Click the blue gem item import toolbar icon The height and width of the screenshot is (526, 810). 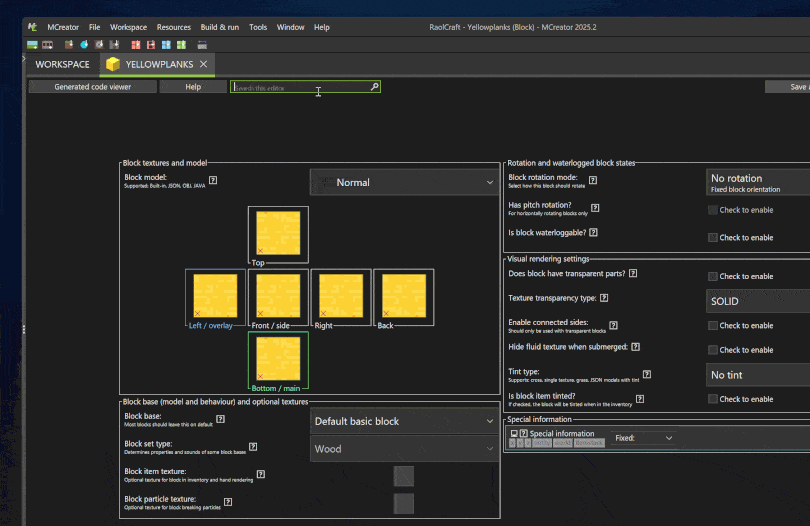[x=84, y=45]
